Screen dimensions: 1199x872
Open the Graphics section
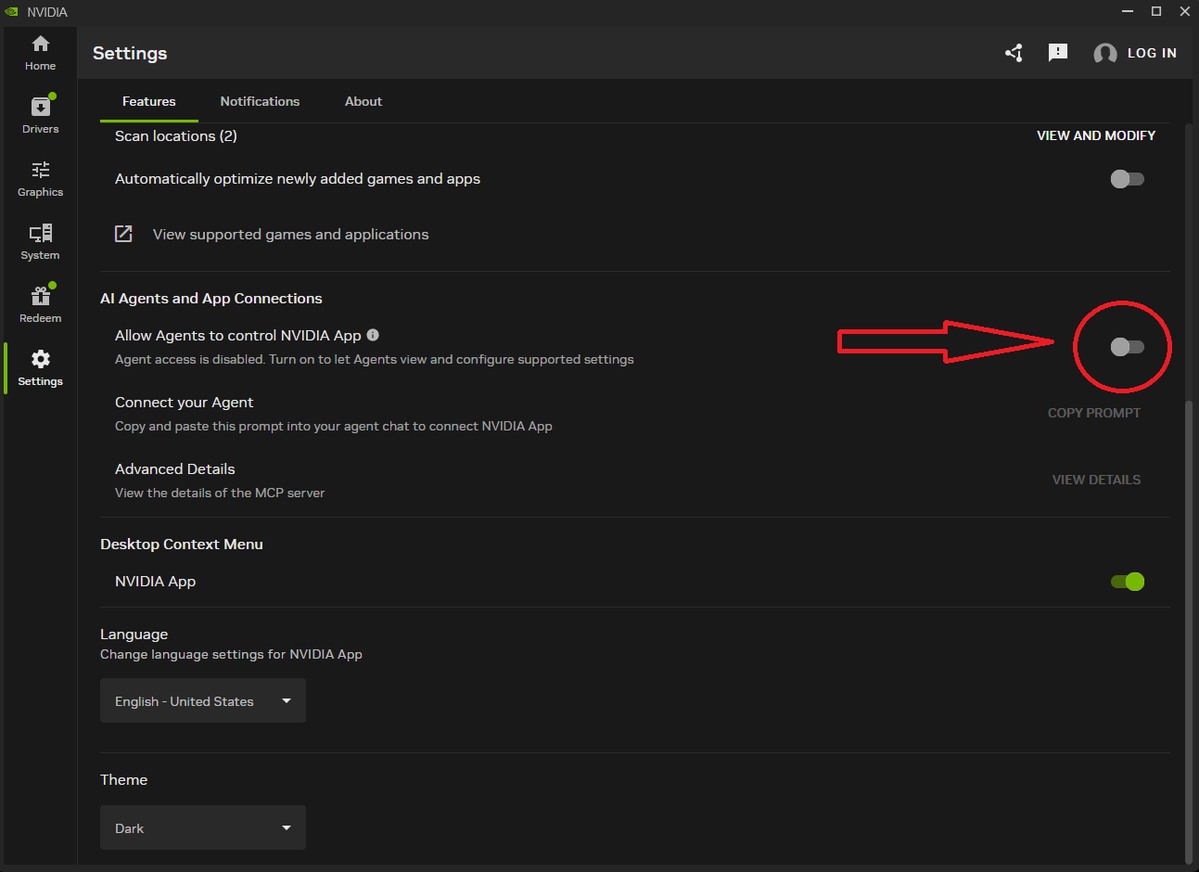(40, 179)
